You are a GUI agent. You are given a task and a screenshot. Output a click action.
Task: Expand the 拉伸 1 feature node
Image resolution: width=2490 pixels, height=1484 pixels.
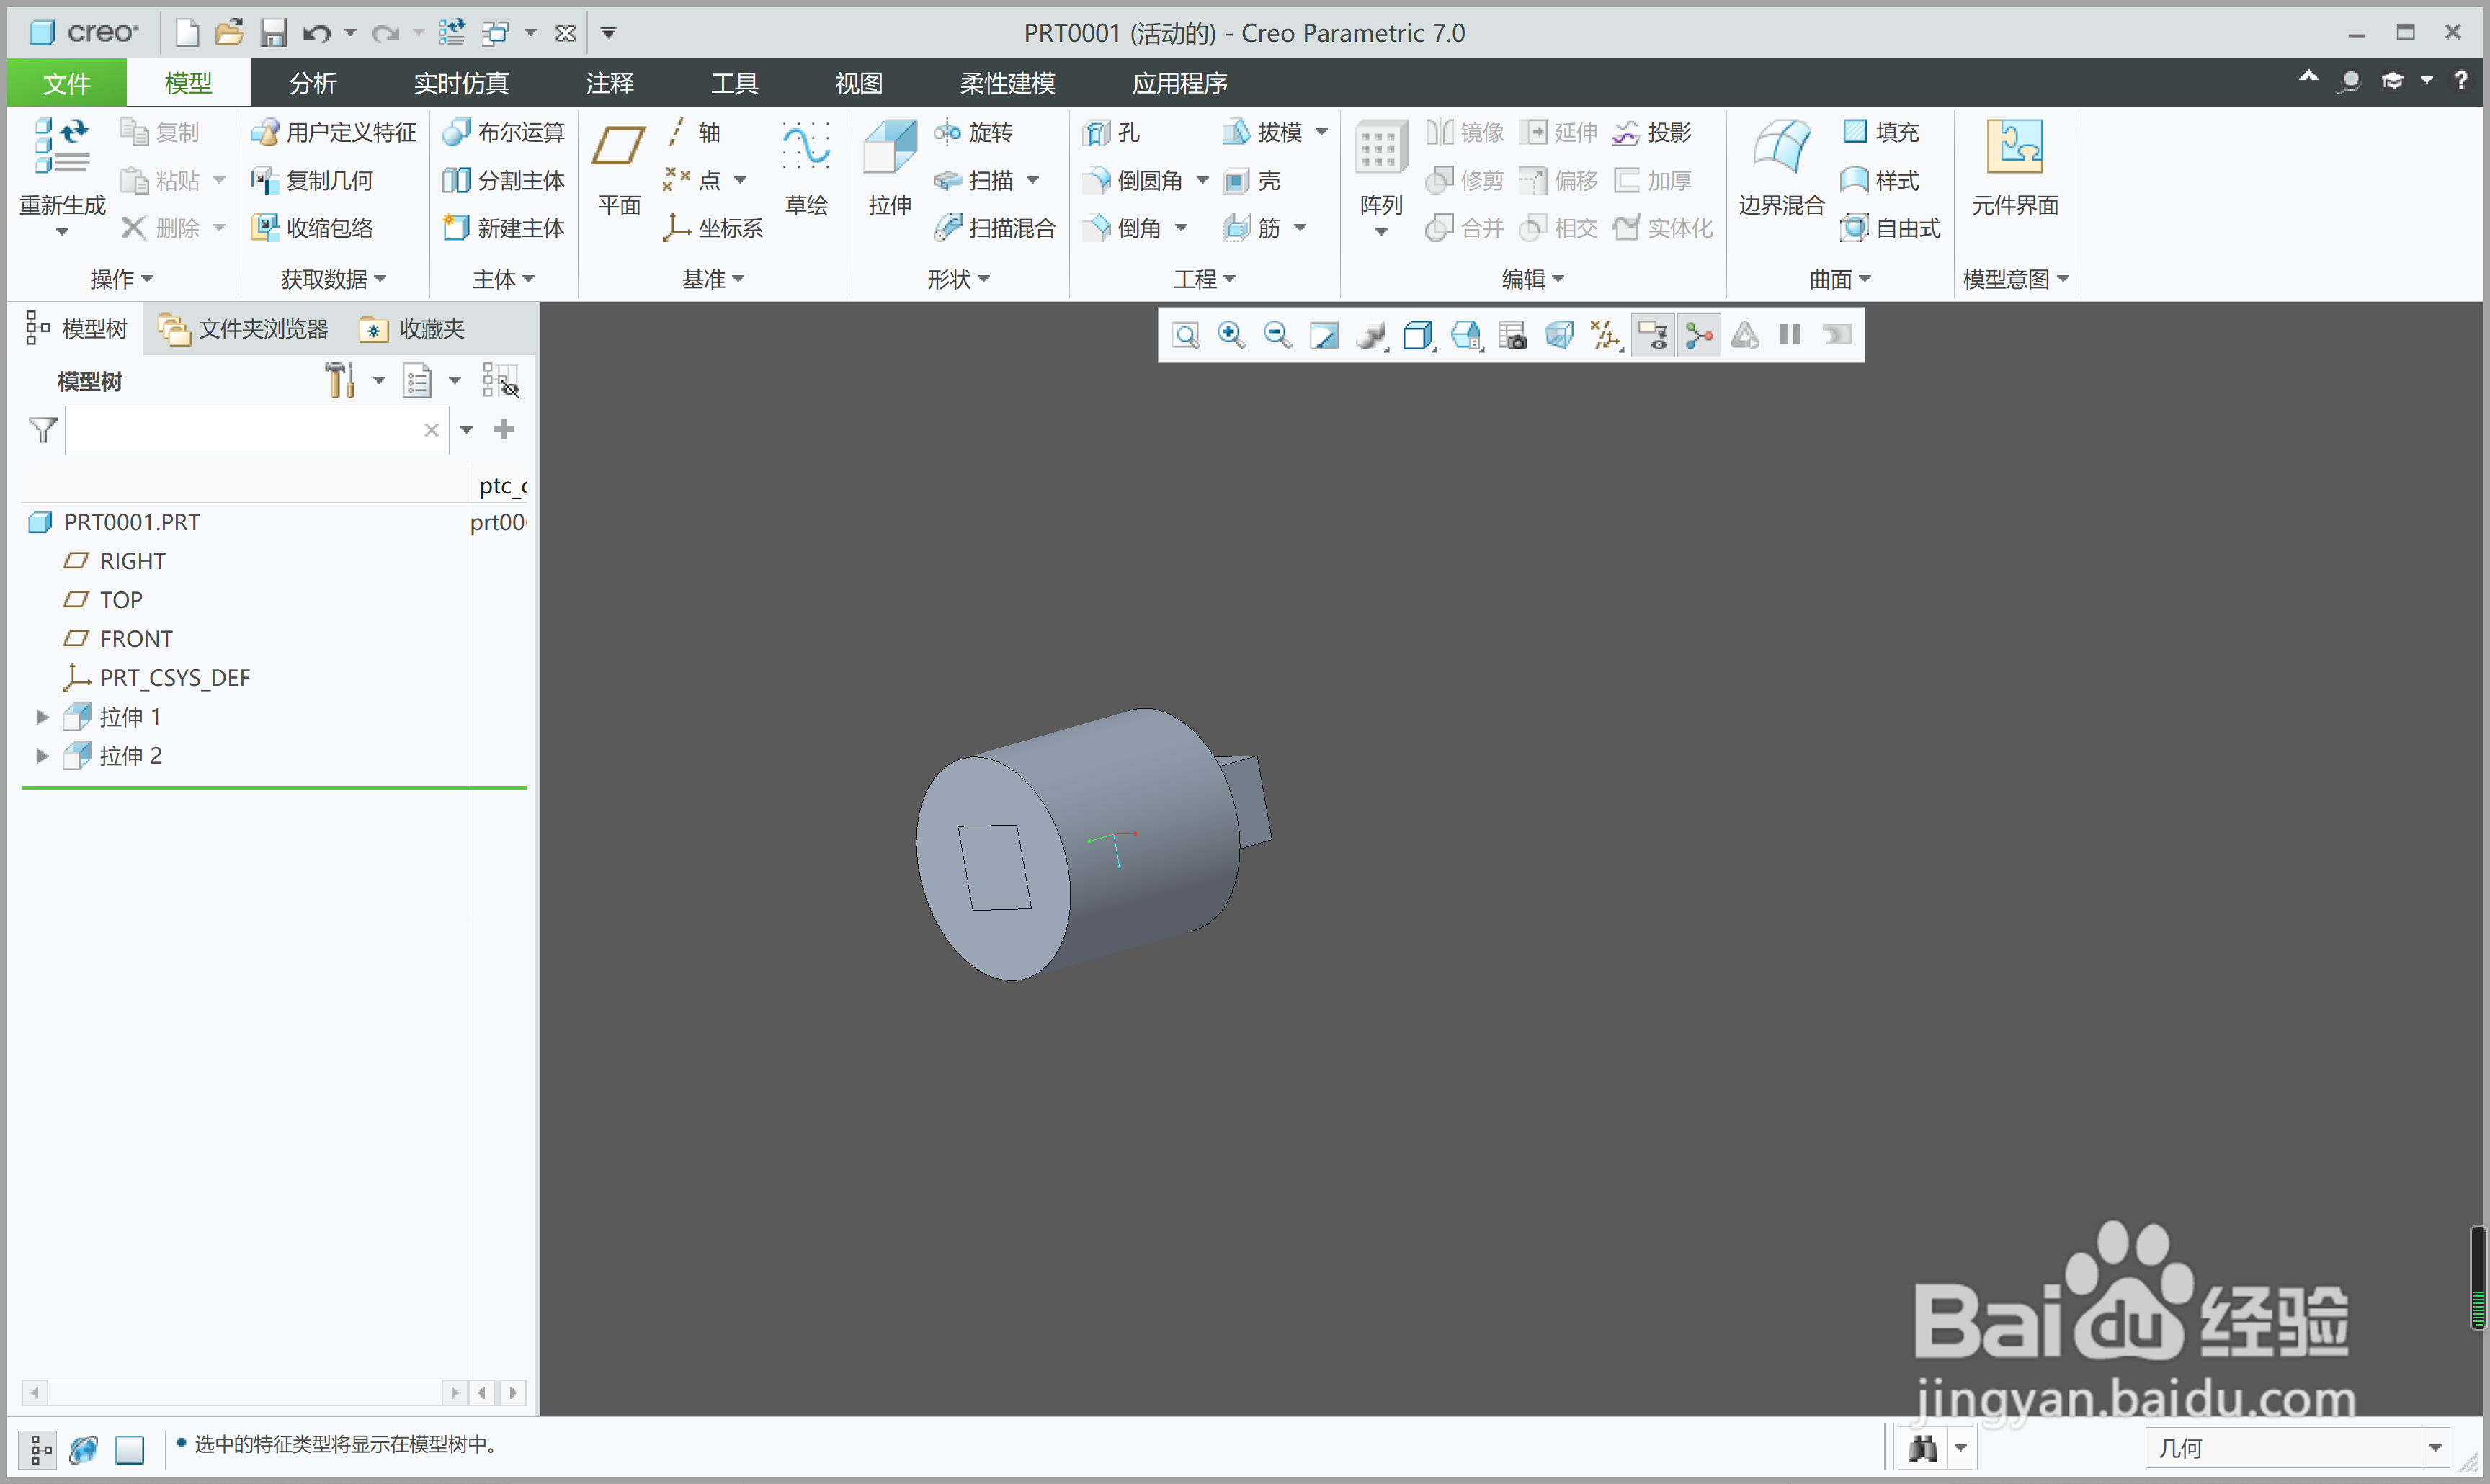(42, 716)
